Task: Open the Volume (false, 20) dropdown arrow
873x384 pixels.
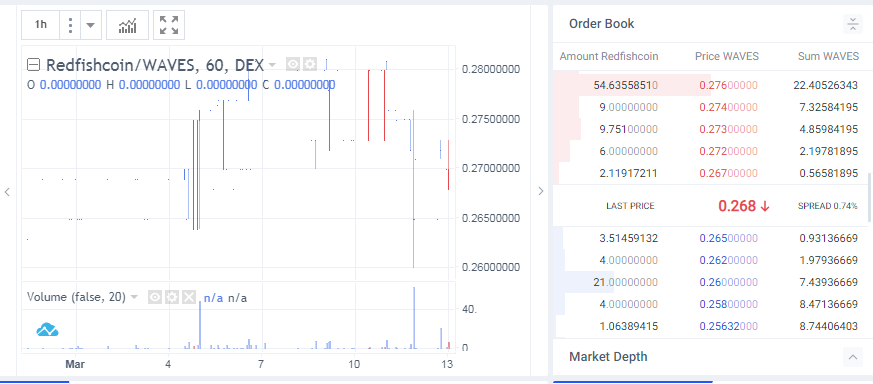Action: point(134,298)
